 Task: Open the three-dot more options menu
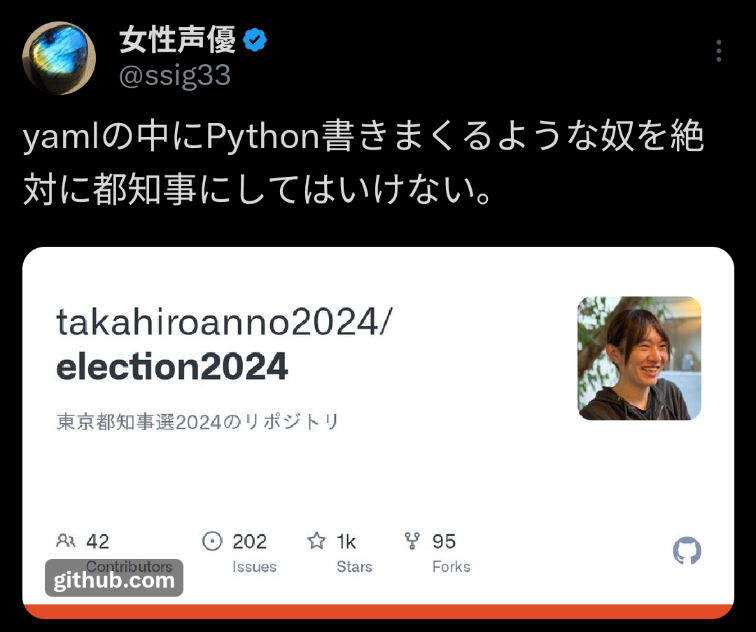pos(718,51)
